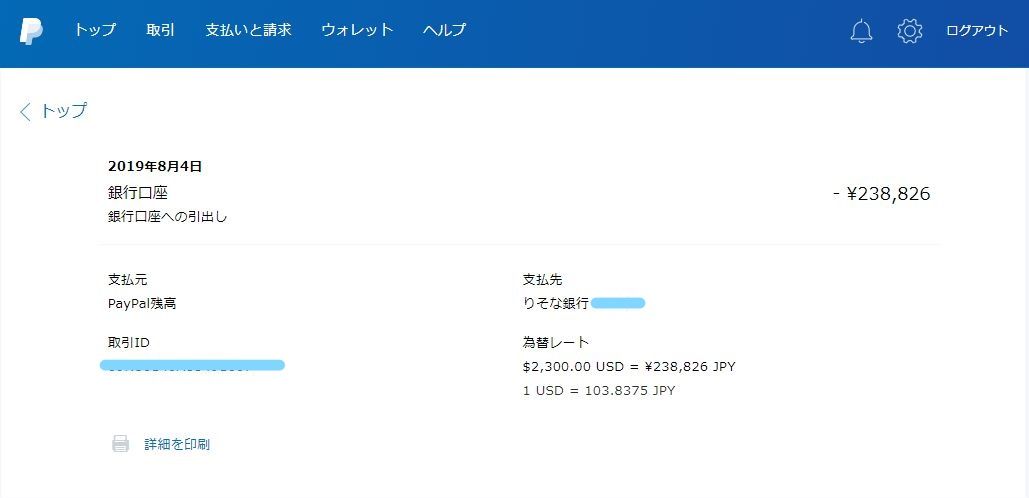
Task: Click the 支払元 label
Action: click(x=127, y=280)
